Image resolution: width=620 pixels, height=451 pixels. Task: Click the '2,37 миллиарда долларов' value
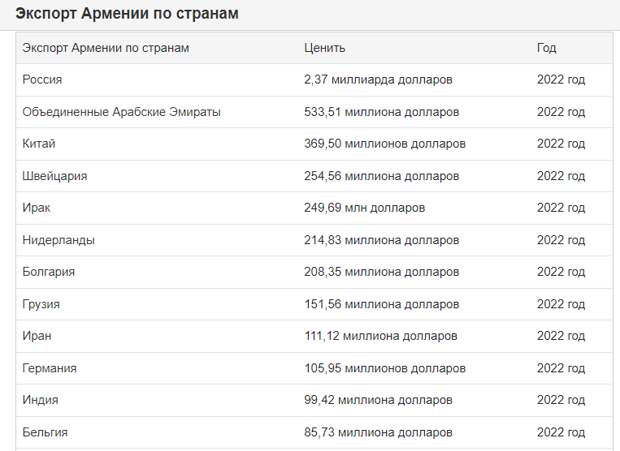[378, 79]
